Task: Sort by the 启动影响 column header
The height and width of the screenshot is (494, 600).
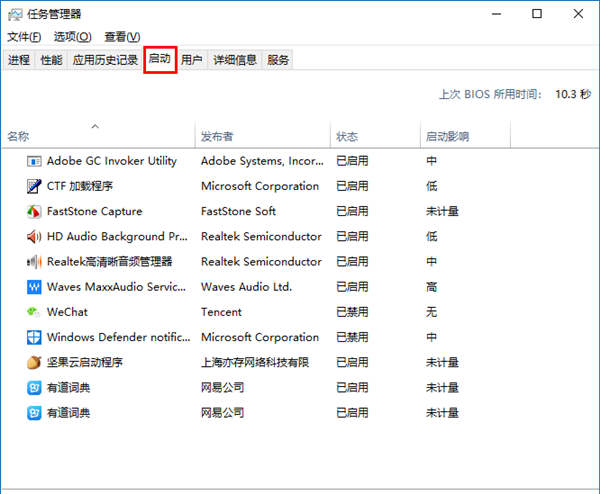Action: [447, 136]
